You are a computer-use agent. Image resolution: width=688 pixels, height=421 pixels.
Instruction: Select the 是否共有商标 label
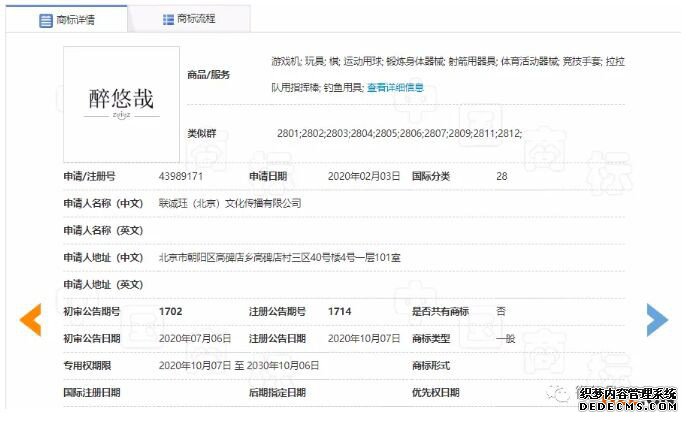440,312
